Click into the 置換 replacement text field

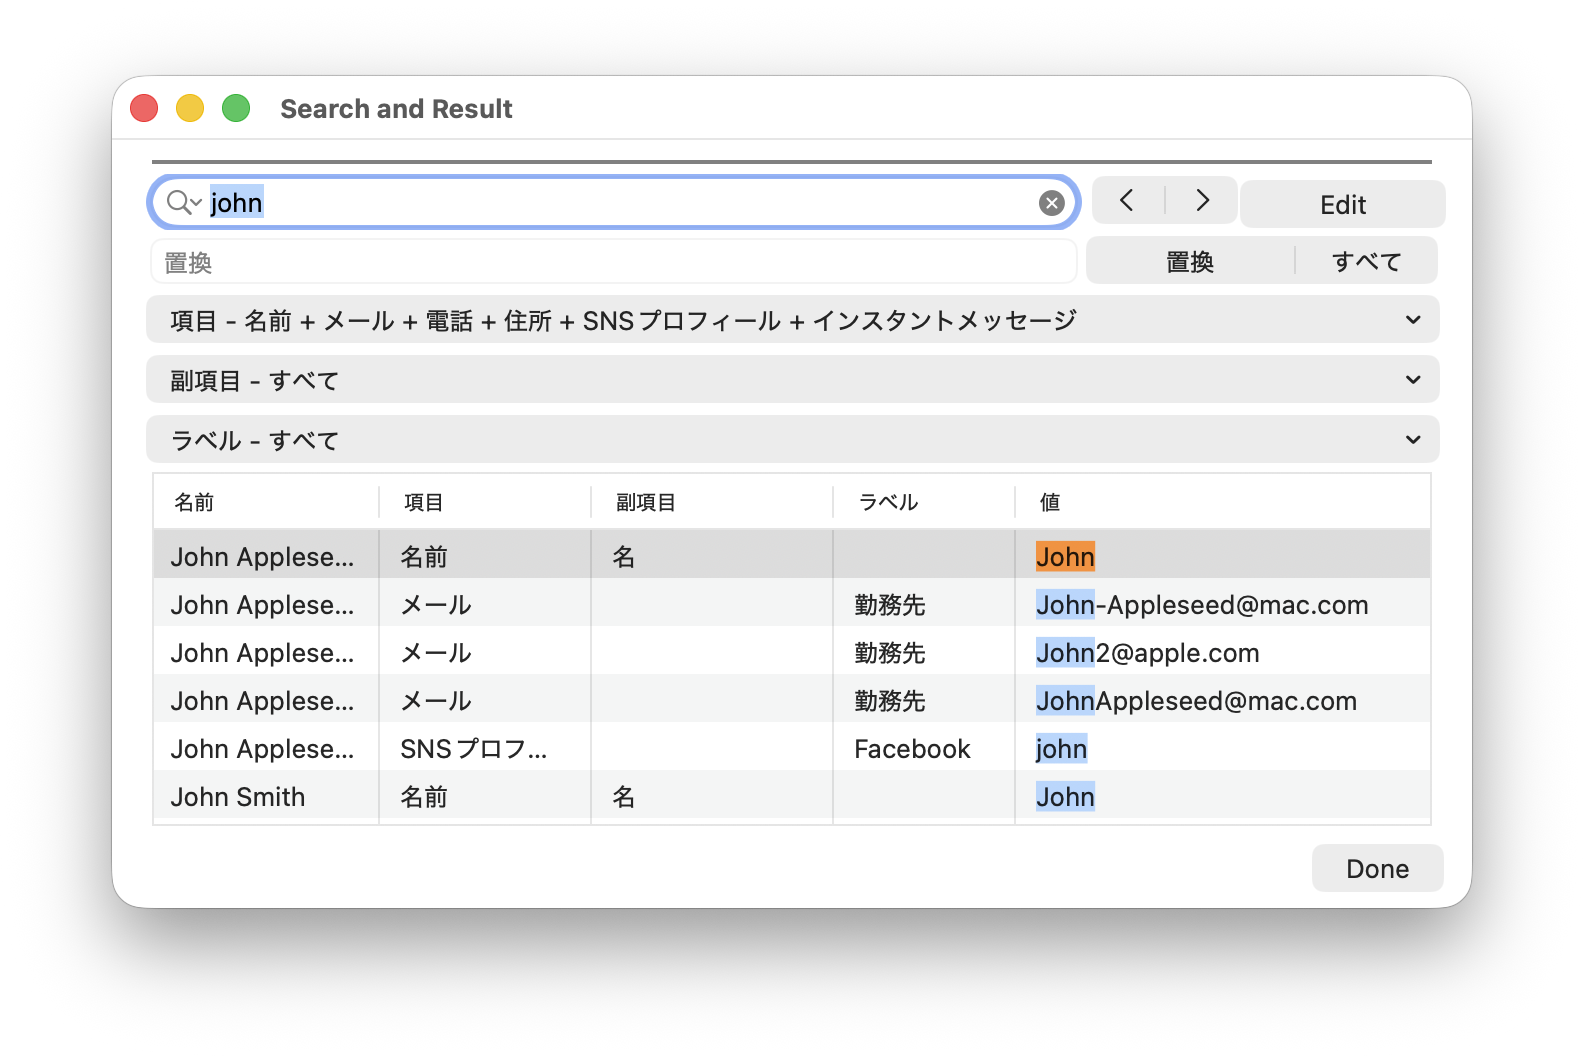pyautogui.click(x=614, y=262)
